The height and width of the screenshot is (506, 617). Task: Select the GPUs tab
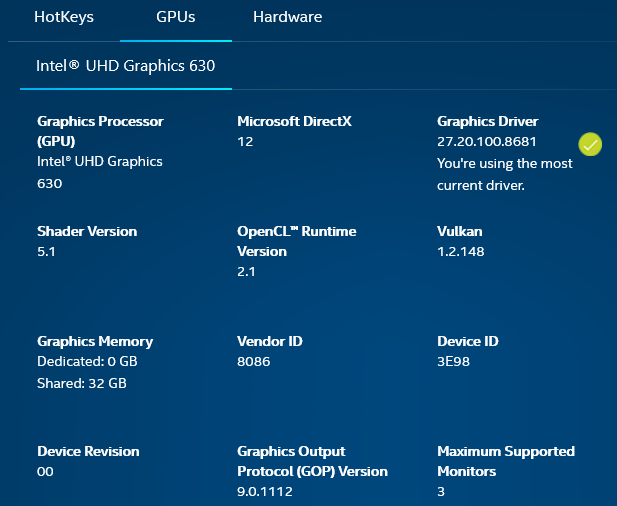point(175,17)
